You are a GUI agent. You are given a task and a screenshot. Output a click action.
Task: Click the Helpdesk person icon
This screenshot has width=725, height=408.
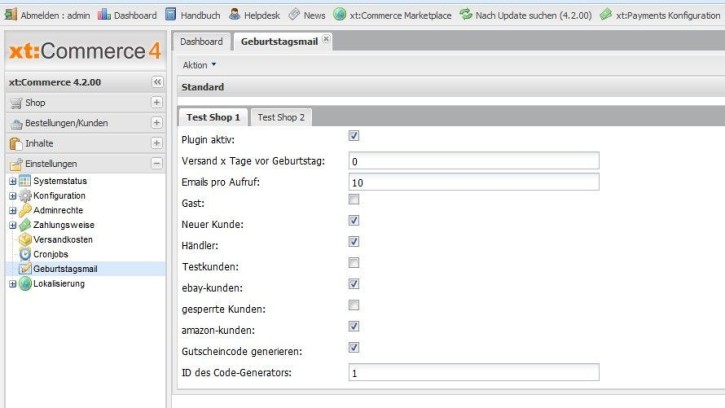[234, 14]
